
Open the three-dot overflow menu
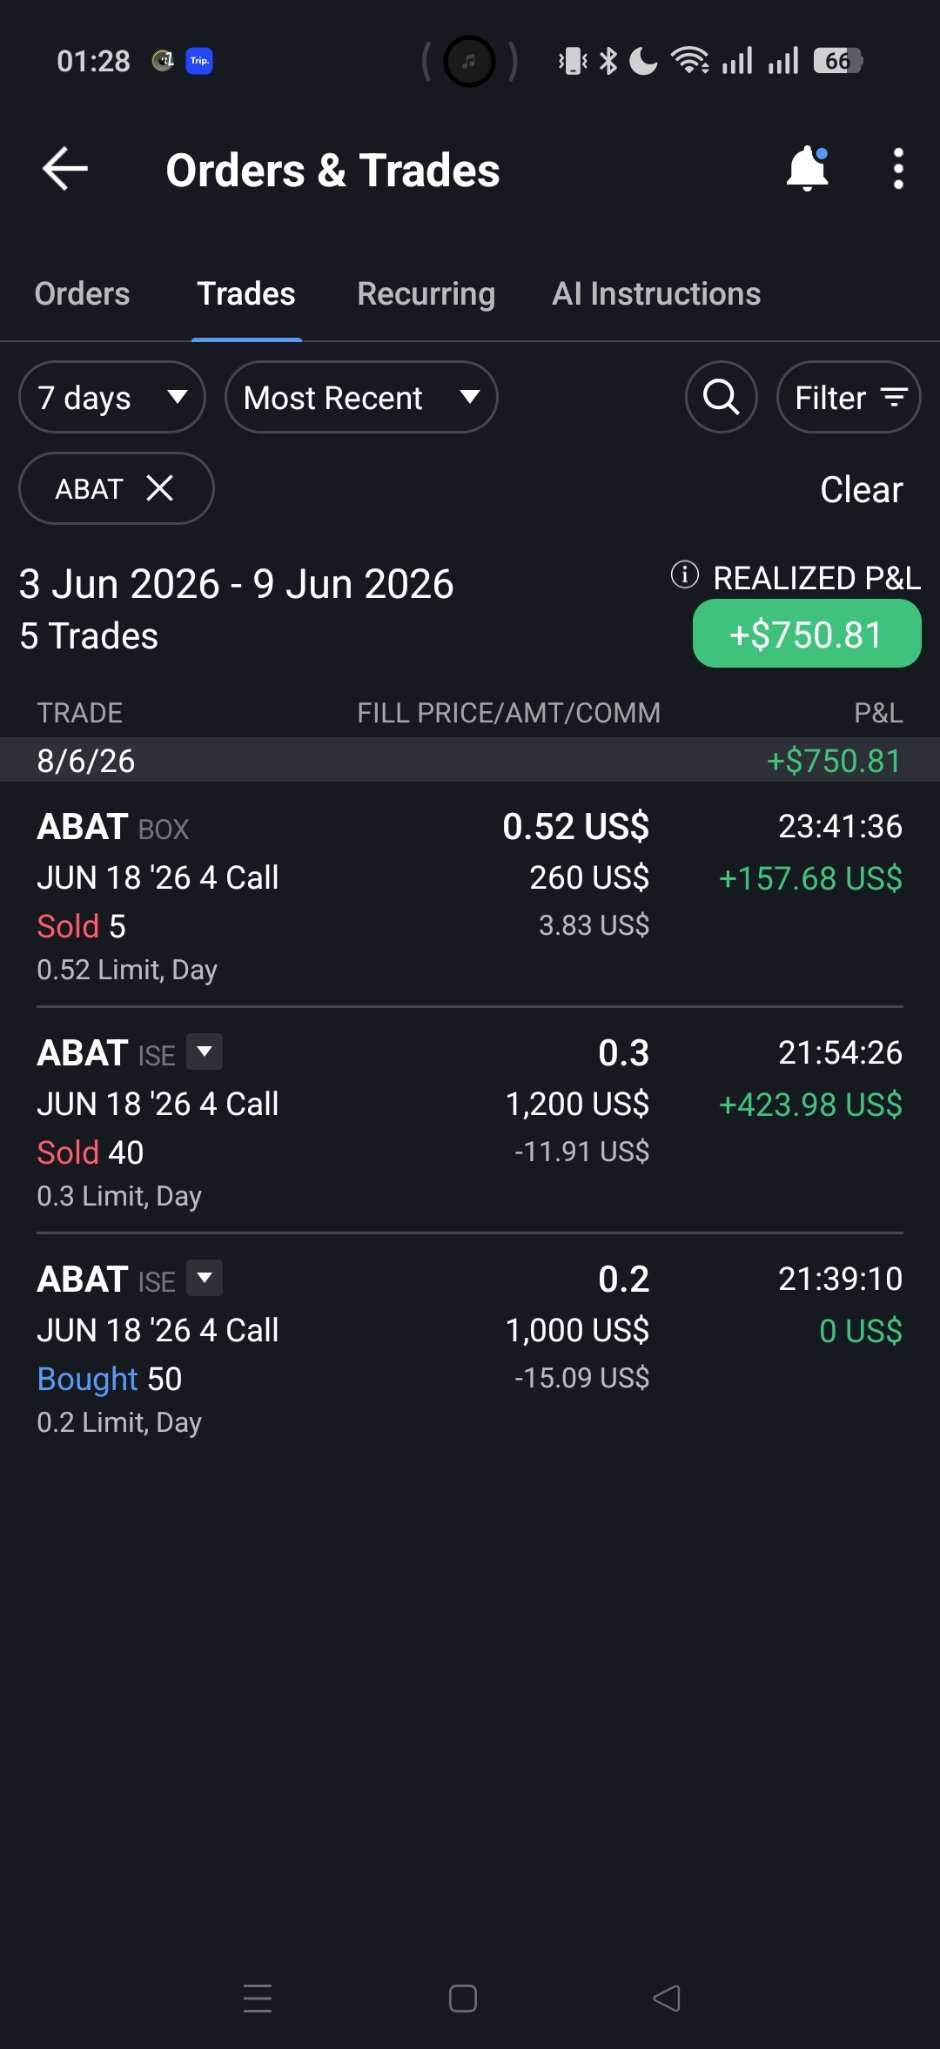898,169
